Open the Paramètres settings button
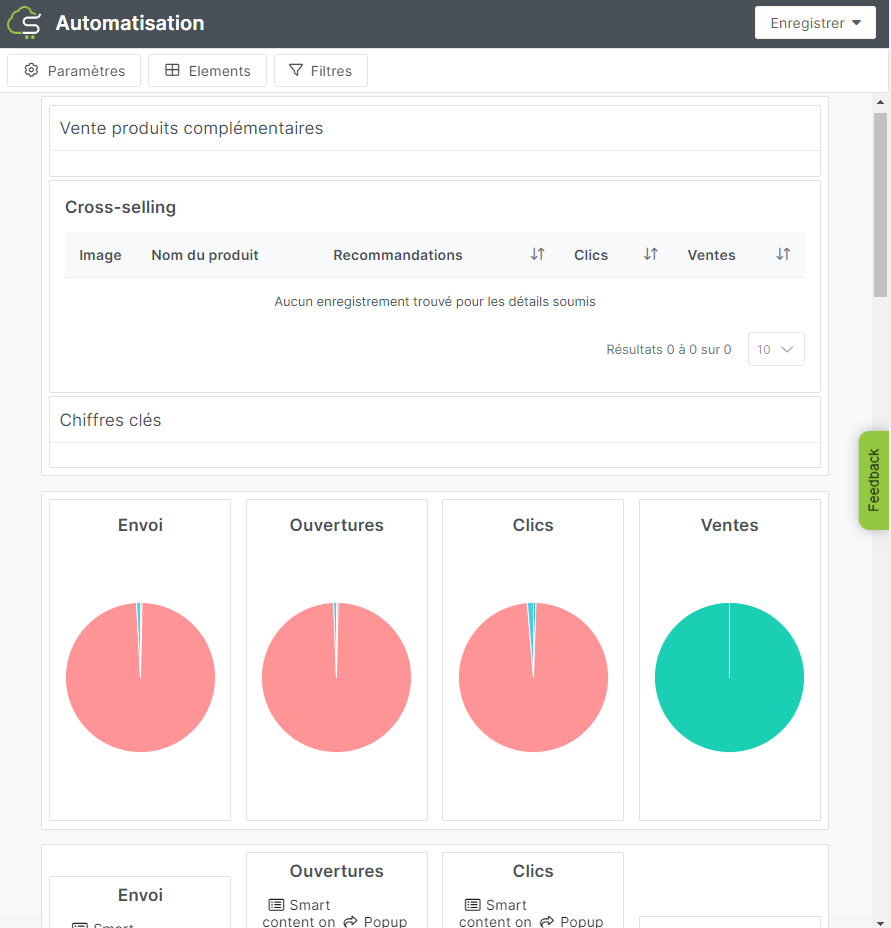 74,70
